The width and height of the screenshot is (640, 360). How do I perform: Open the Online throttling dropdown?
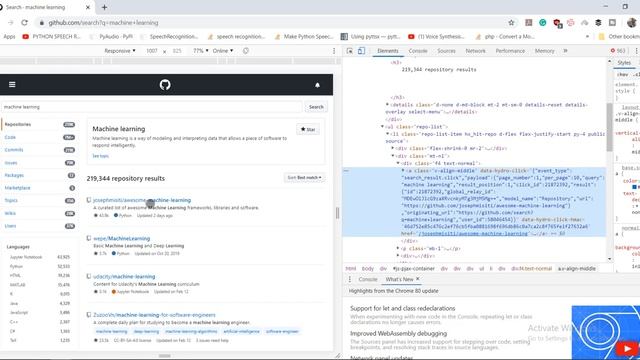(223, 51)
